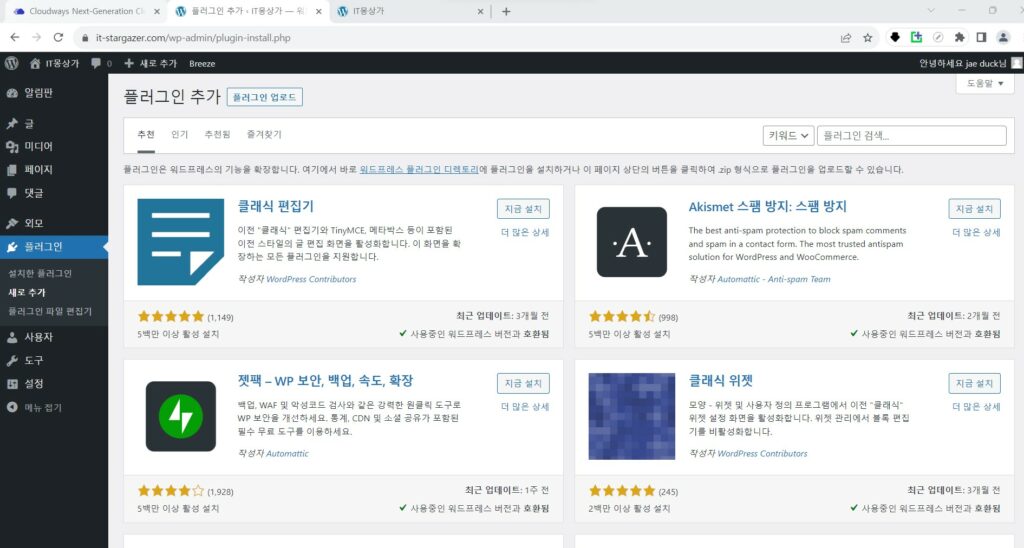The width and height of the screenshot is (1024, 548).
Task: Open IT몽상가 site home link
Action: click(x=55, y=63)
